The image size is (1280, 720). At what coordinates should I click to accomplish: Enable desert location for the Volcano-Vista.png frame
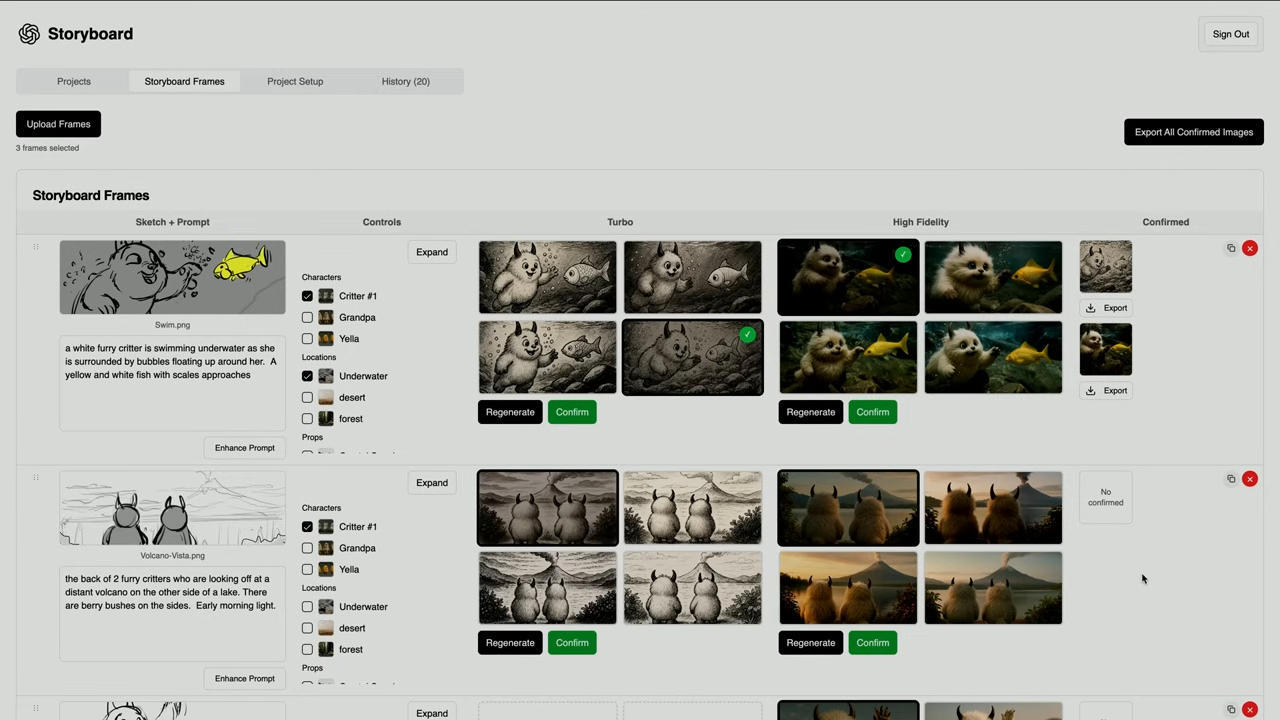coord(307,628)
